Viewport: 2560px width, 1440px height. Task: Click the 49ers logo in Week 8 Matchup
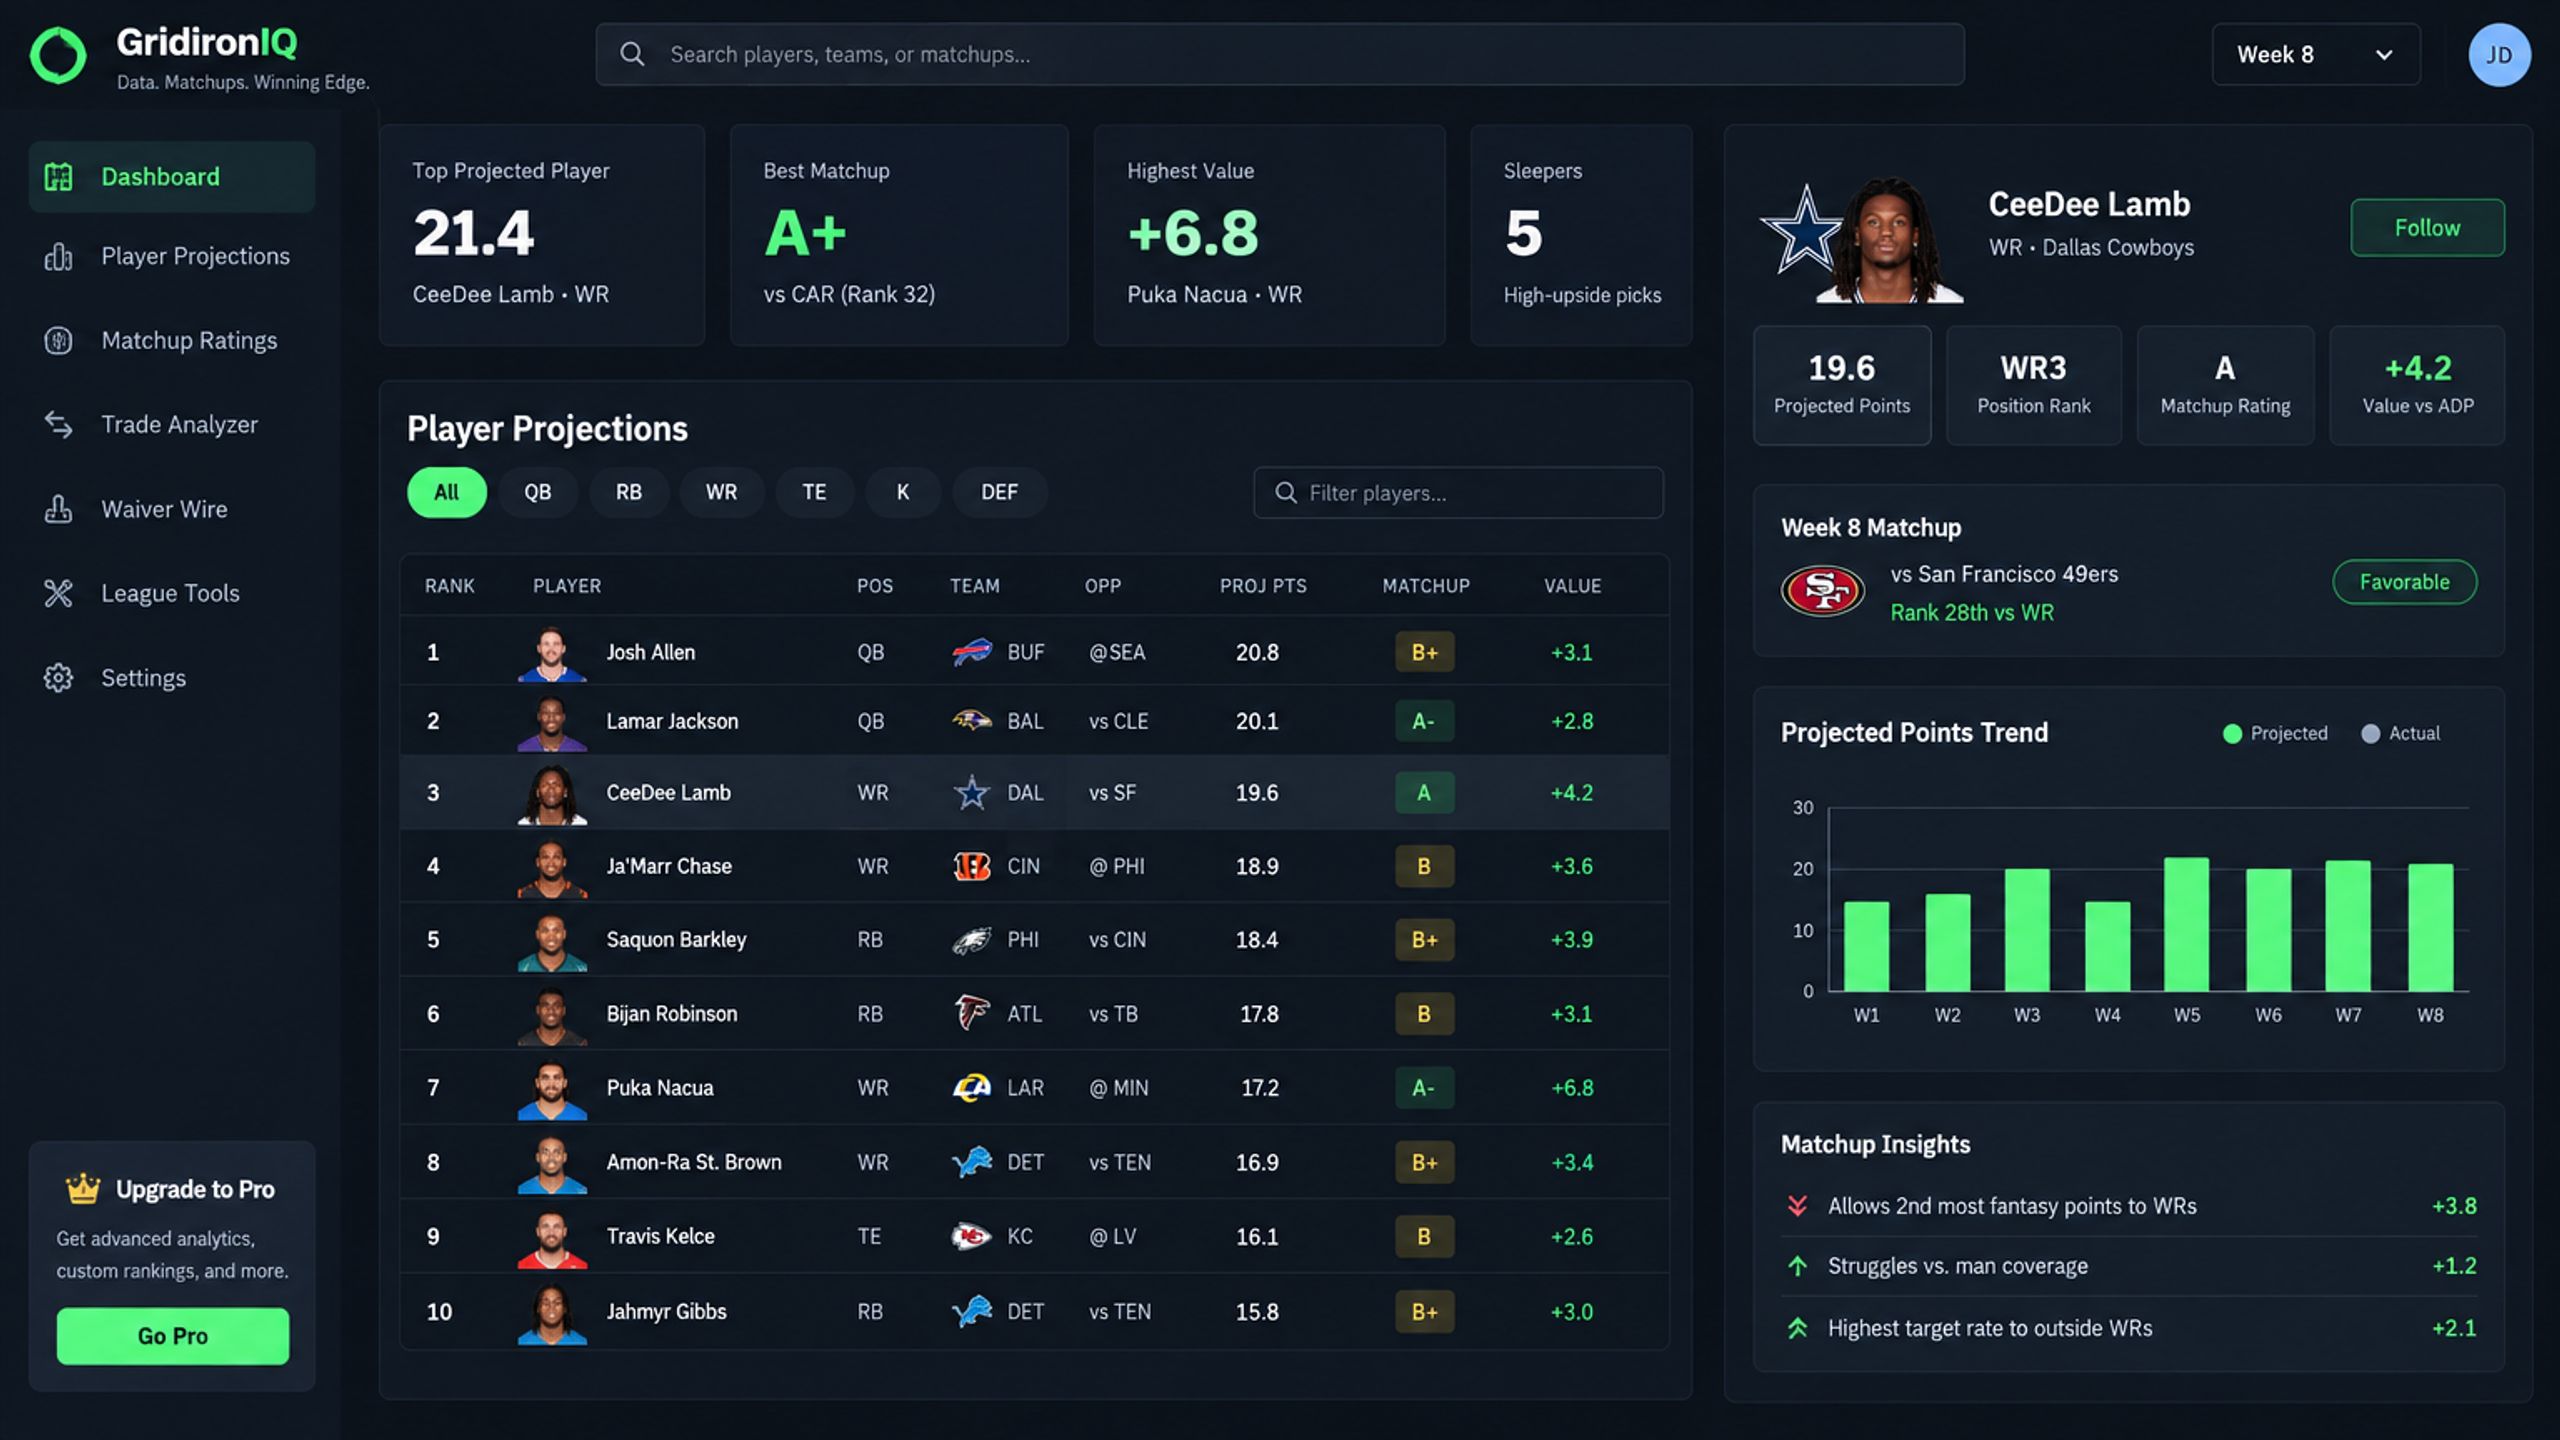pos(1823,591)
